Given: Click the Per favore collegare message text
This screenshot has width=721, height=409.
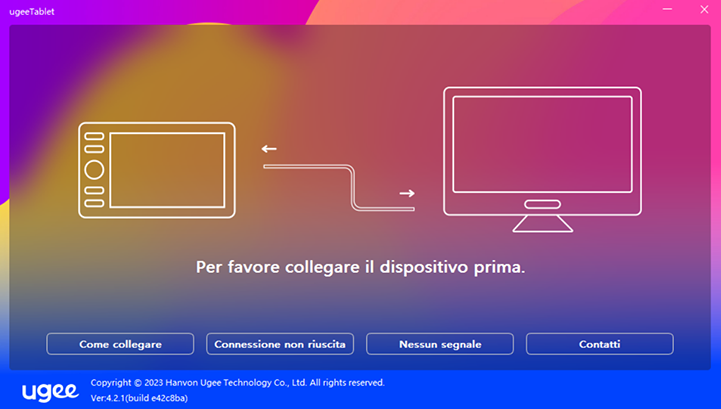Looking at the screenshot, I should click(360, 267).
